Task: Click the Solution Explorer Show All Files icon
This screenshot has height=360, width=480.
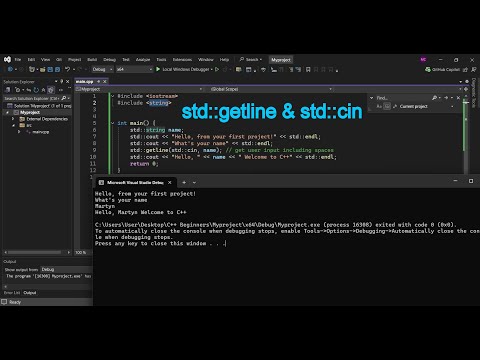Action: click(51, 90)
